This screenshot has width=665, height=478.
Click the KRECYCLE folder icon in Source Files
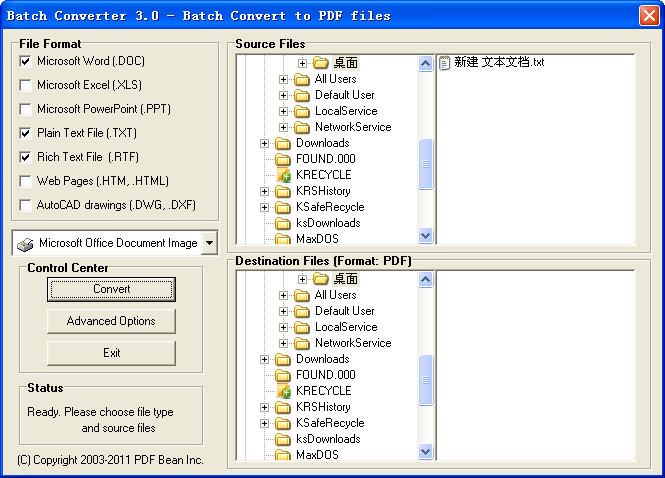click(283, 175)
